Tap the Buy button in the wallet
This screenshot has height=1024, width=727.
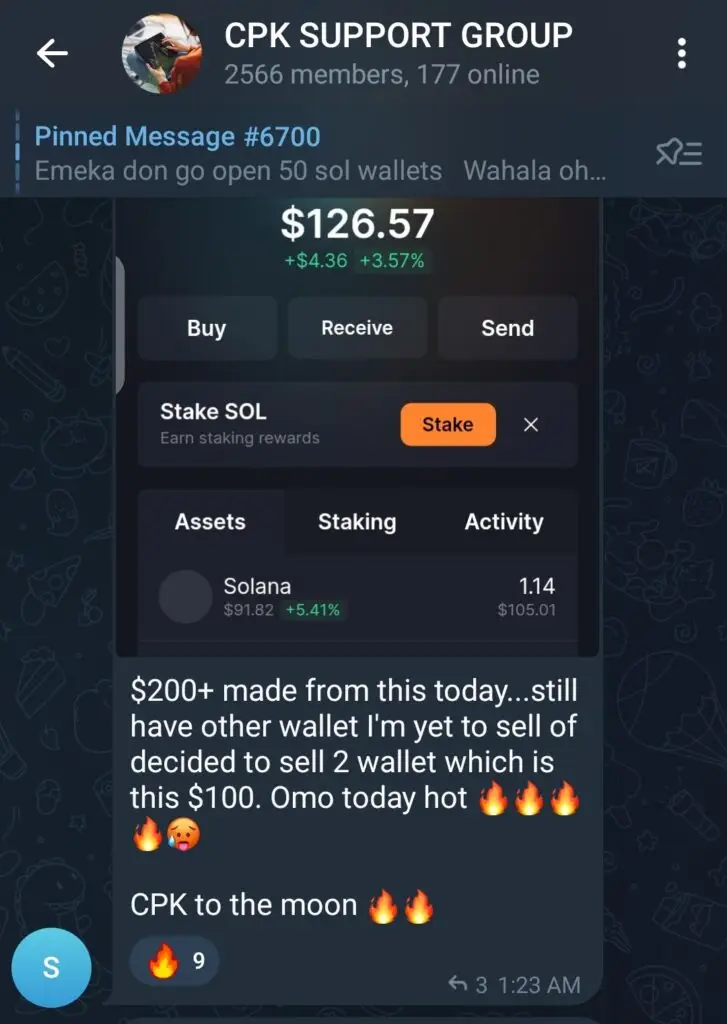click(x=206, y=328)
